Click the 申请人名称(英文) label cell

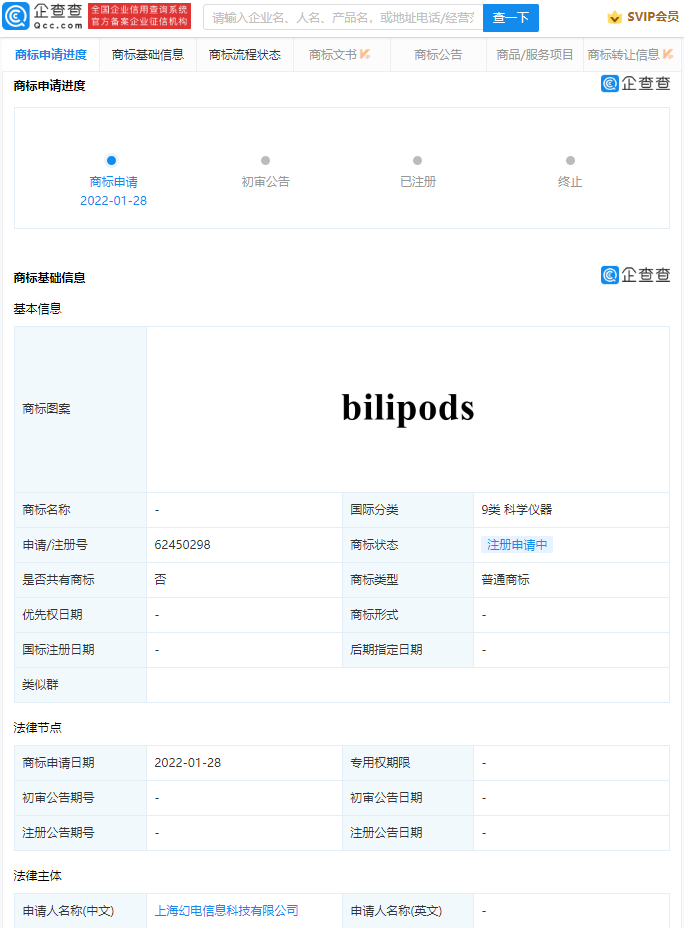click(x=408, y=910)
